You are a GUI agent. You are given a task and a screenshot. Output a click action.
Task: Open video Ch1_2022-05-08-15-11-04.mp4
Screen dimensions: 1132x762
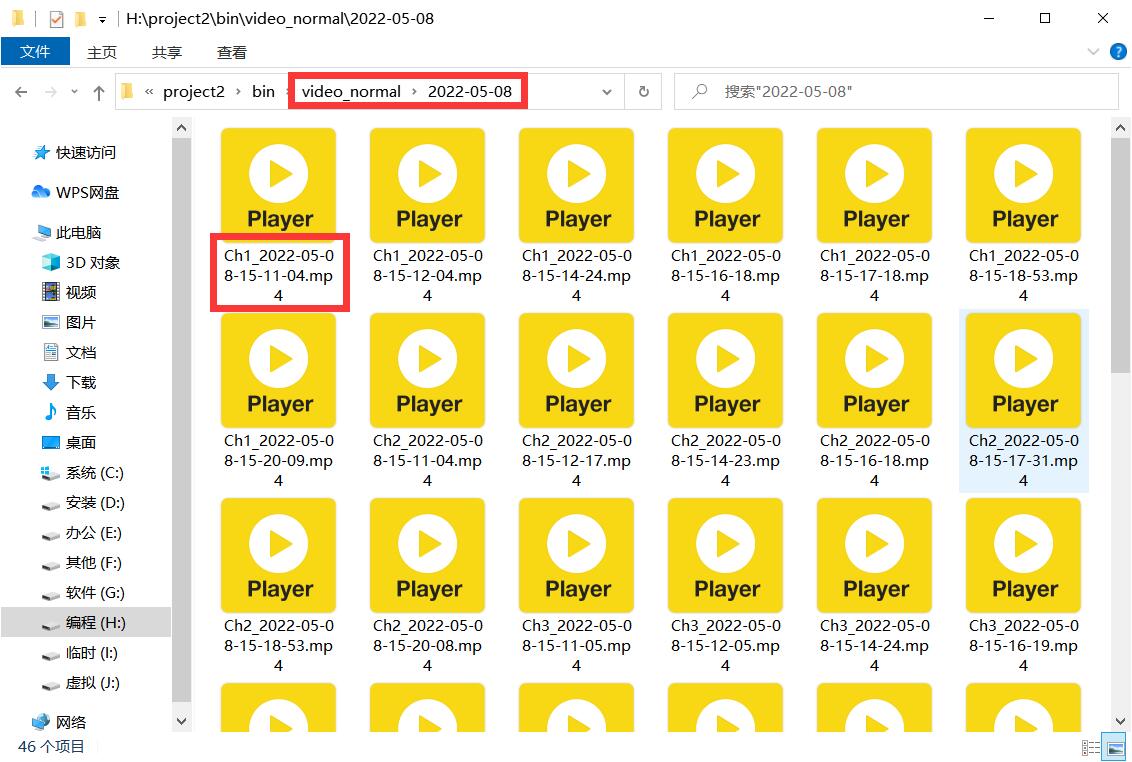(x=279, y=184)
